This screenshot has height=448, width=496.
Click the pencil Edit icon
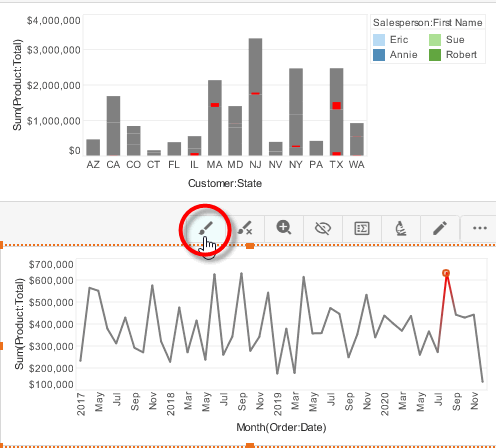[440, 228]
